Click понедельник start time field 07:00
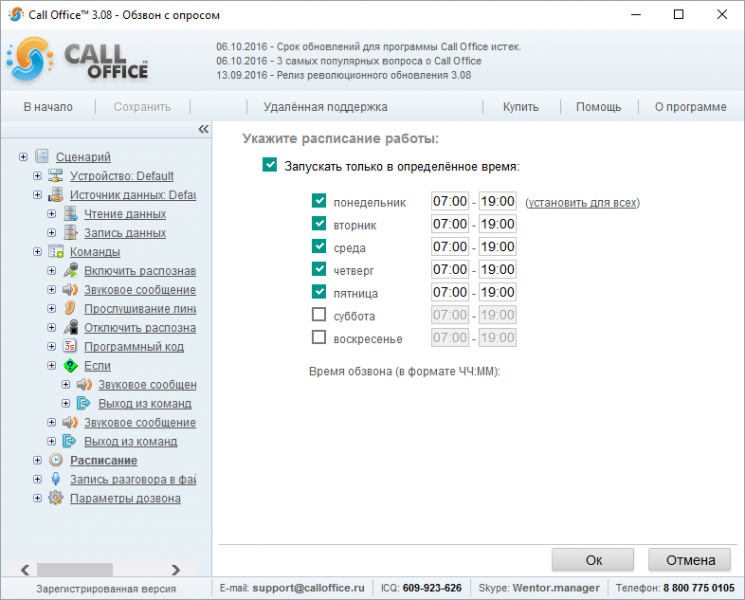Viewport: 745px width, 600px height. pos(450,201)
